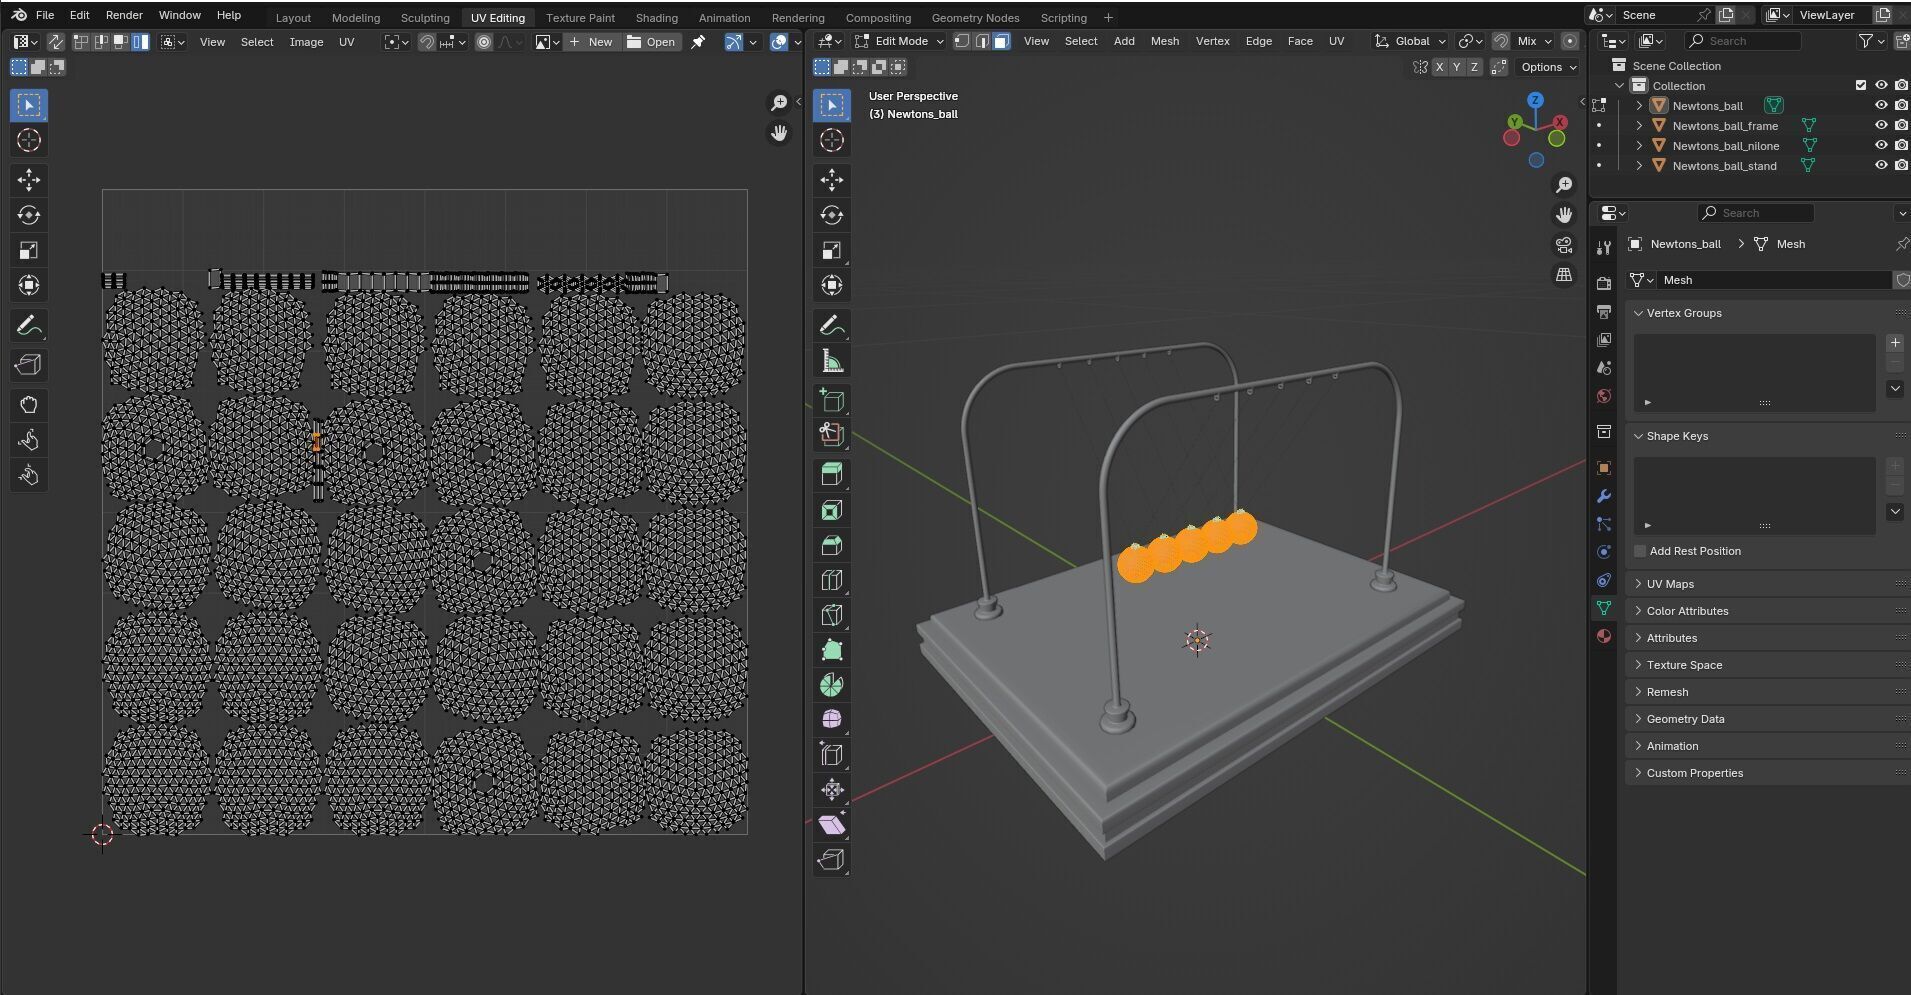Viewport: 1911px width, 995px height.
Task: Choose the UV Grab sculpt tool
Action: click(29, 405)
